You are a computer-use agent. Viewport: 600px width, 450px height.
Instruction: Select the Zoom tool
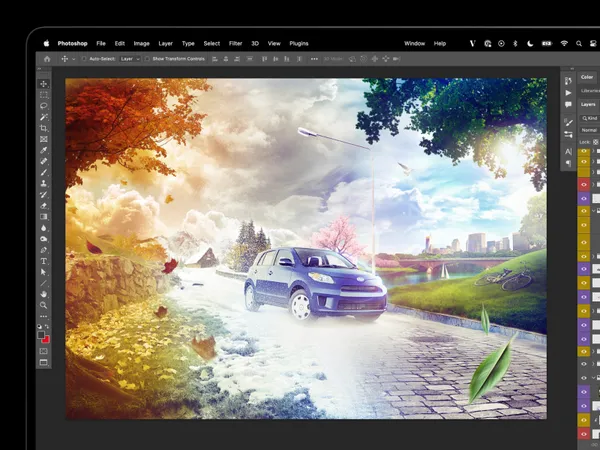tap(44, 305)
